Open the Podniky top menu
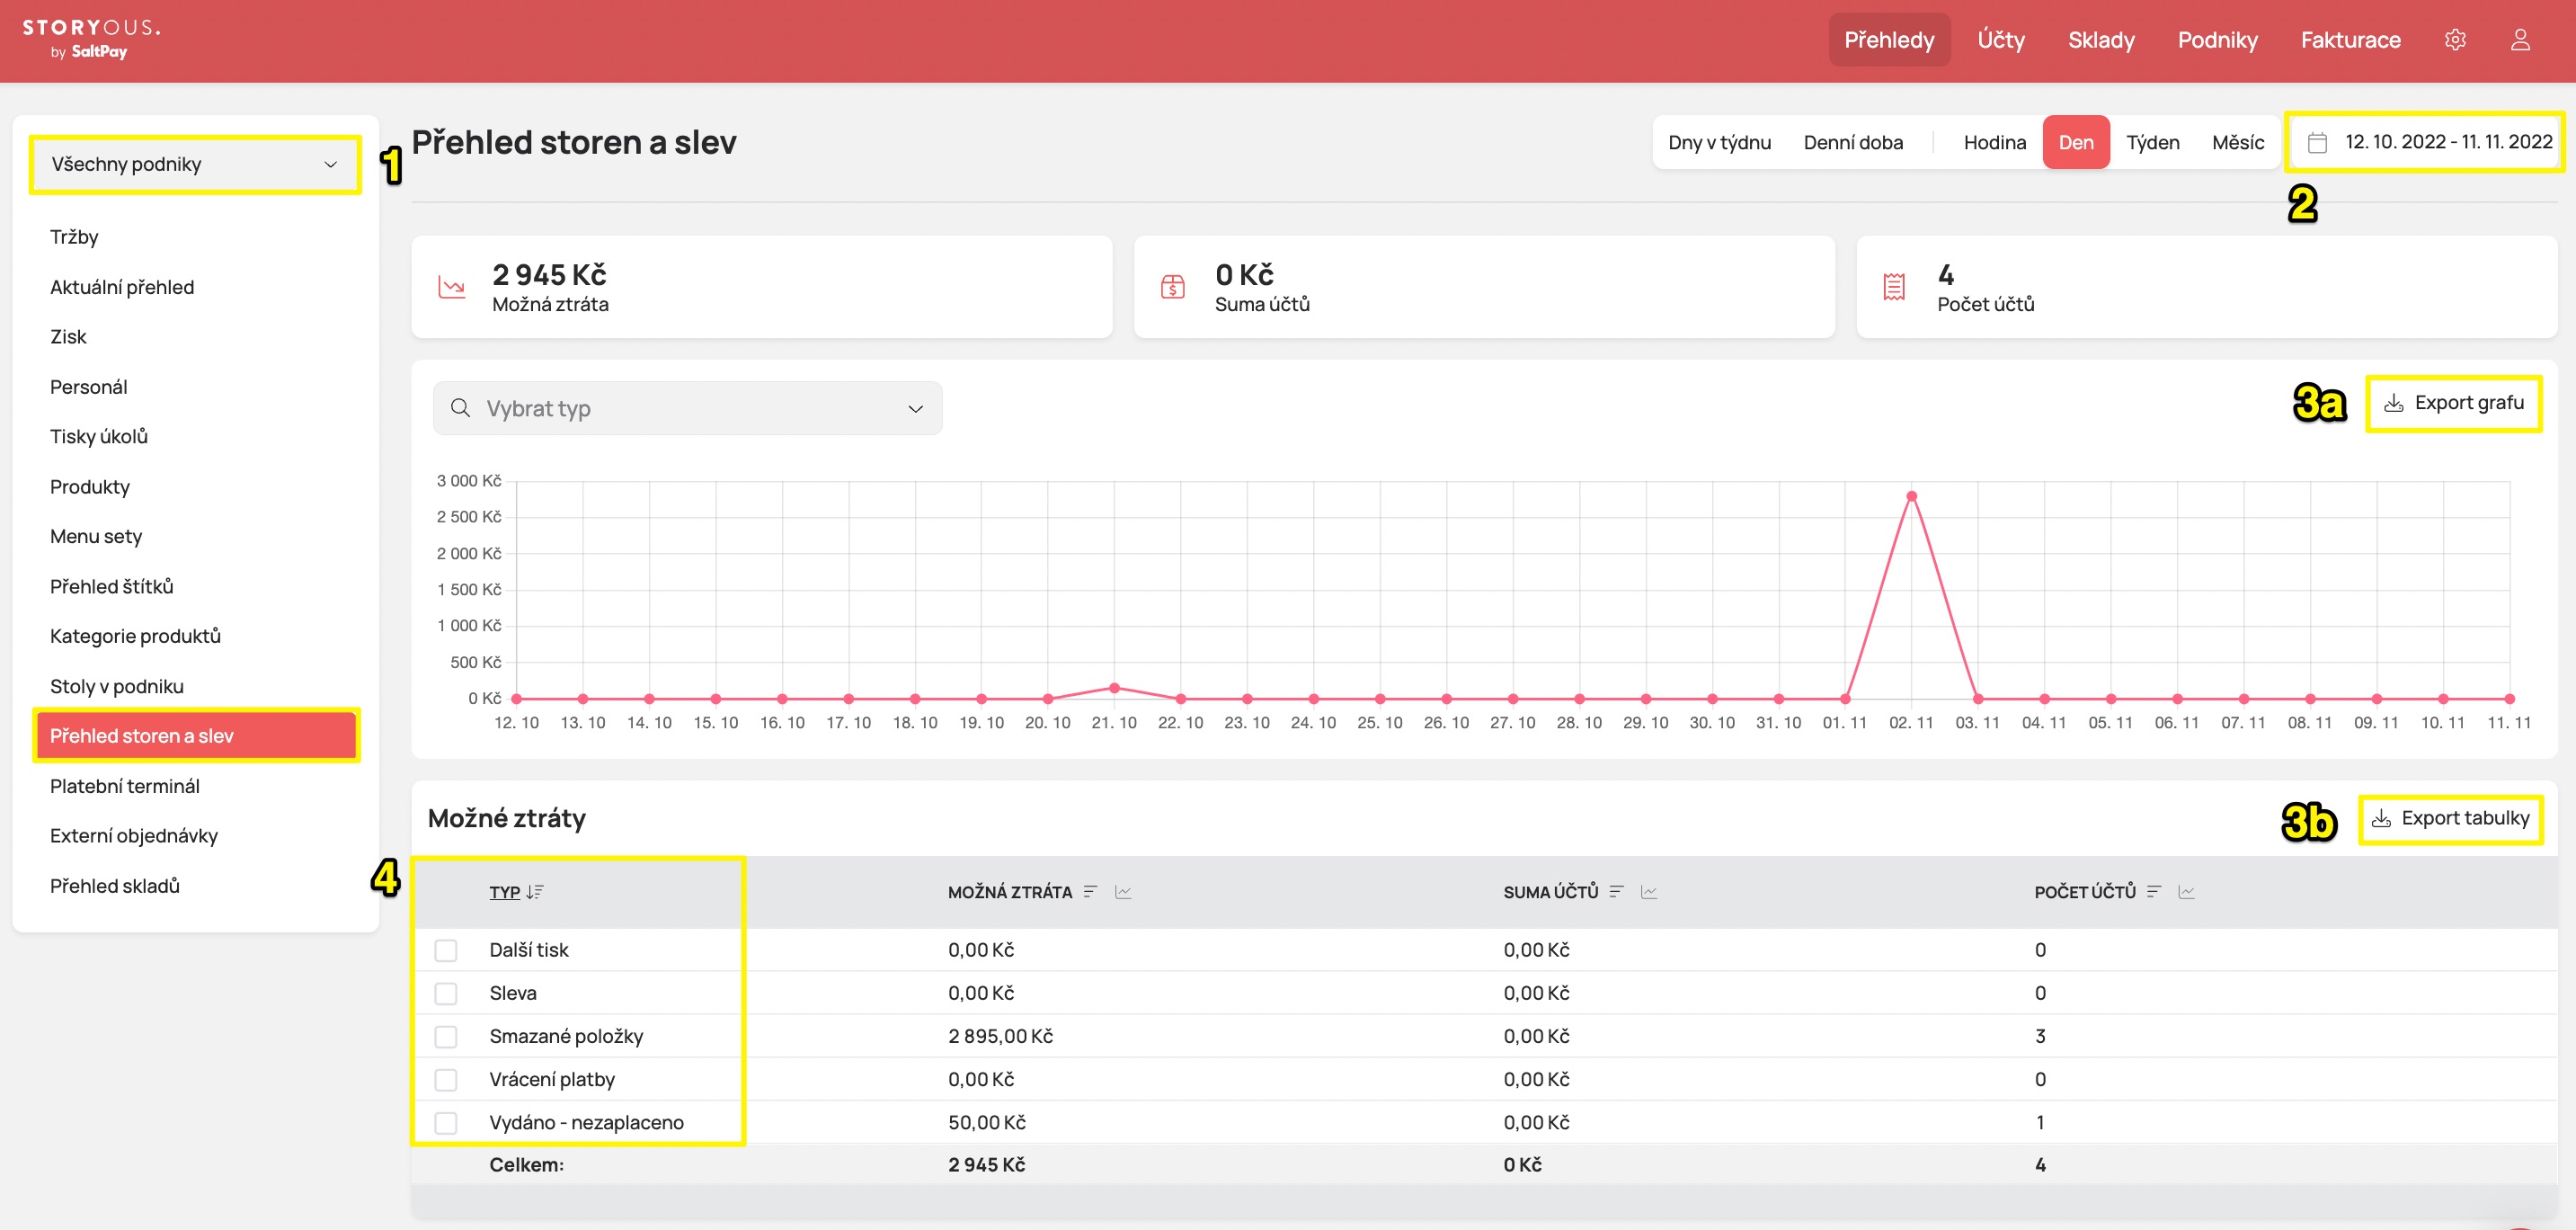The image size is (2576, 1230). click(2217, 40)
